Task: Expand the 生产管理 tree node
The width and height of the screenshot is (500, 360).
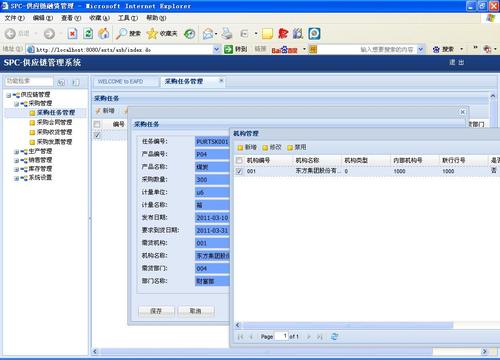Action: click(16, 152)
